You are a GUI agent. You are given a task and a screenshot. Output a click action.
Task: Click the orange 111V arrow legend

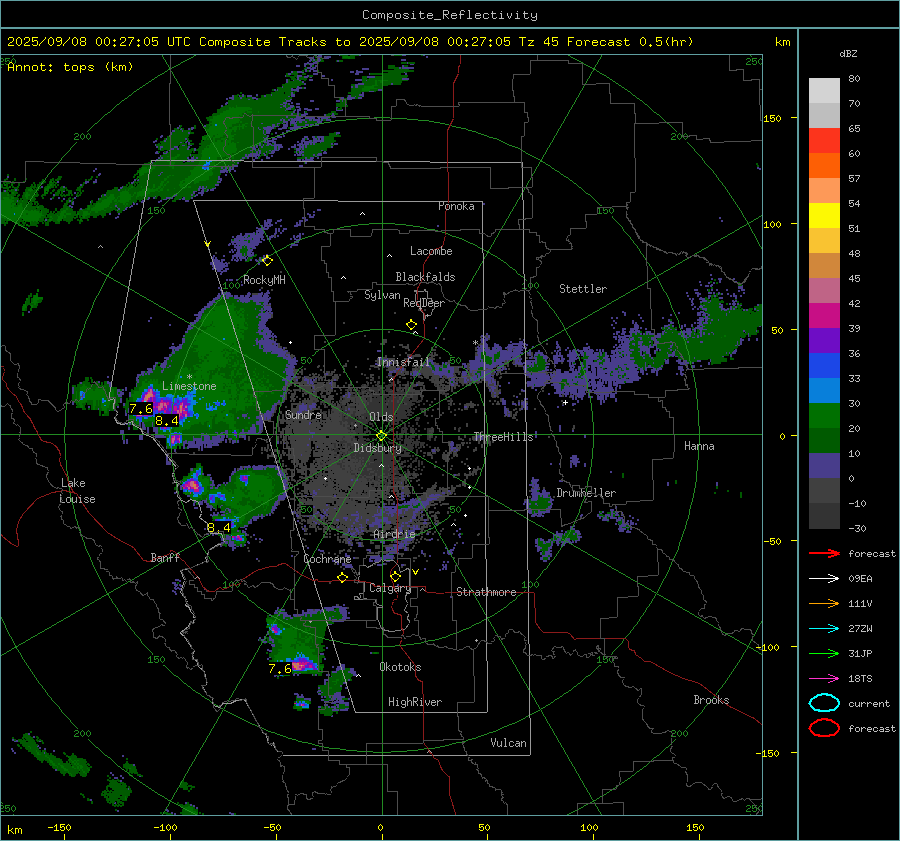coord(824,603)
